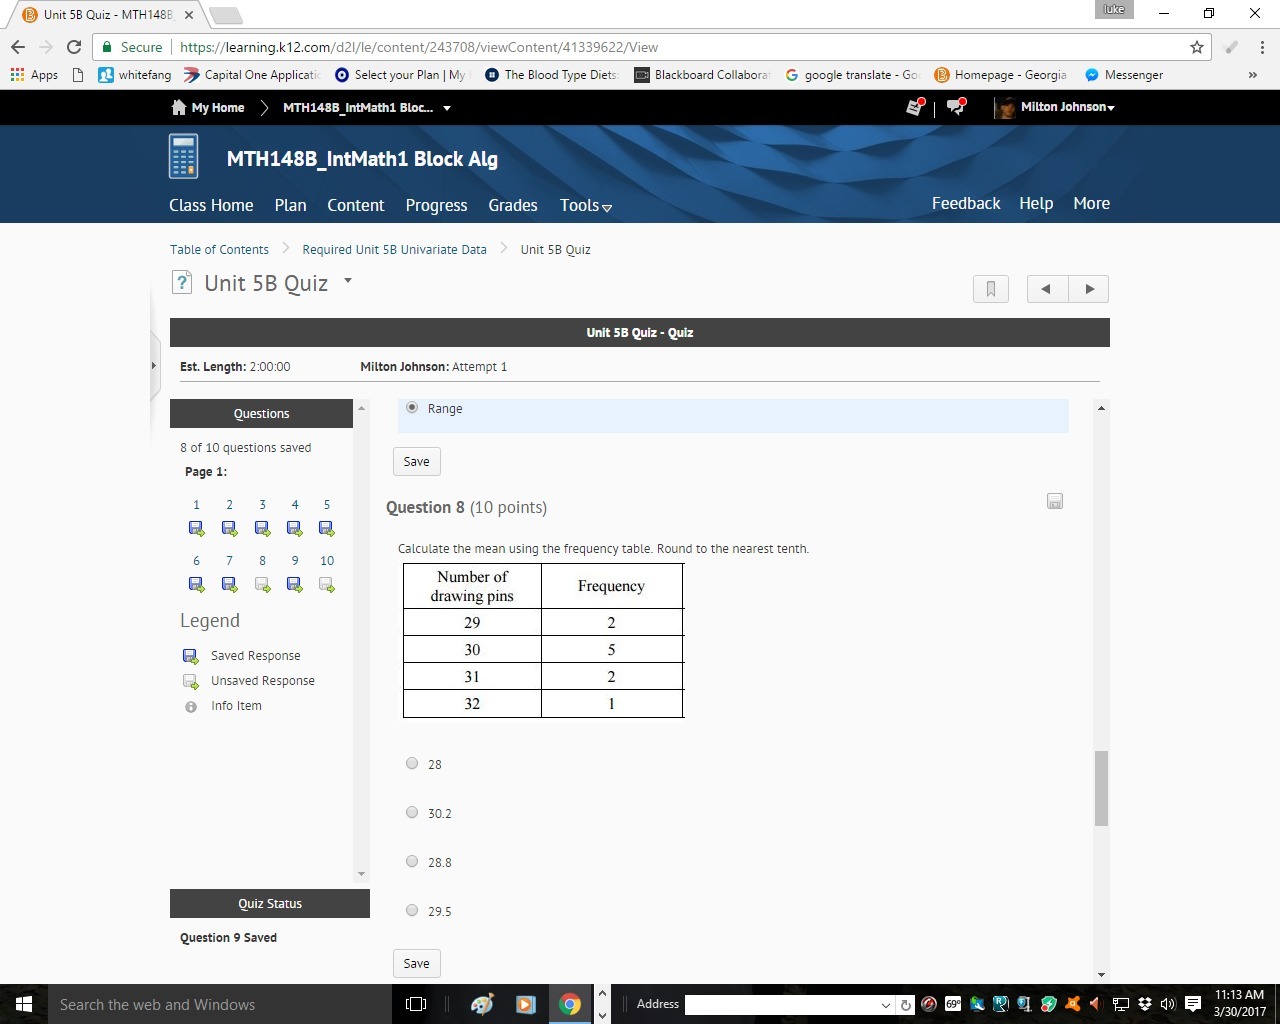Open Required Unit 5B Univariate Data breadcrumb
Screen dimensions: 1280x1024
click(x=395, y=250)
